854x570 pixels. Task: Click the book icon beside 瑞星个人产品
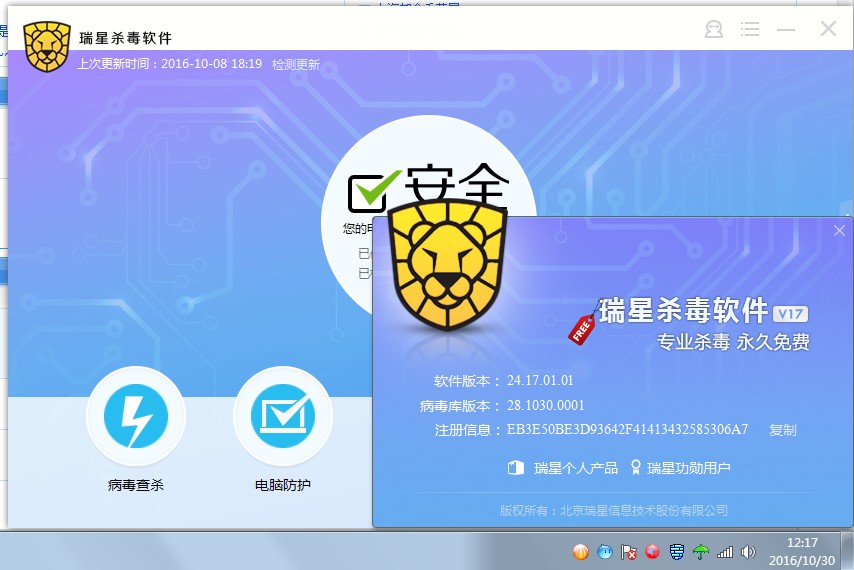tap(515, 468)
